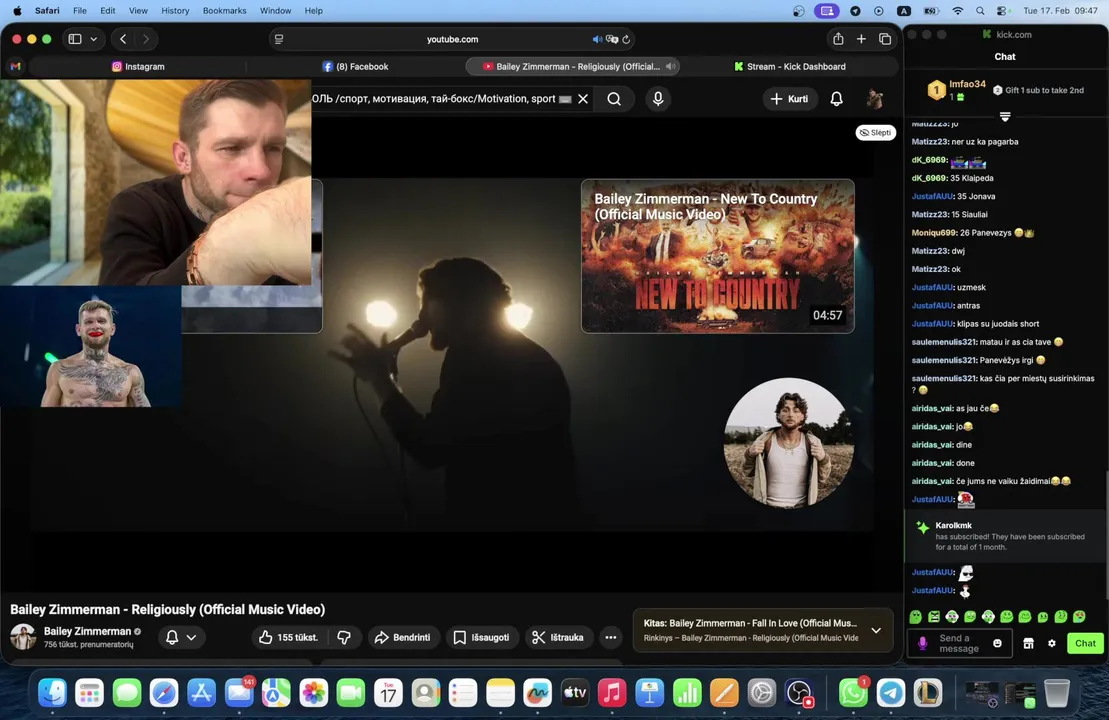
Task: Share the video via Bendrinti
Action: coord(402,637)
